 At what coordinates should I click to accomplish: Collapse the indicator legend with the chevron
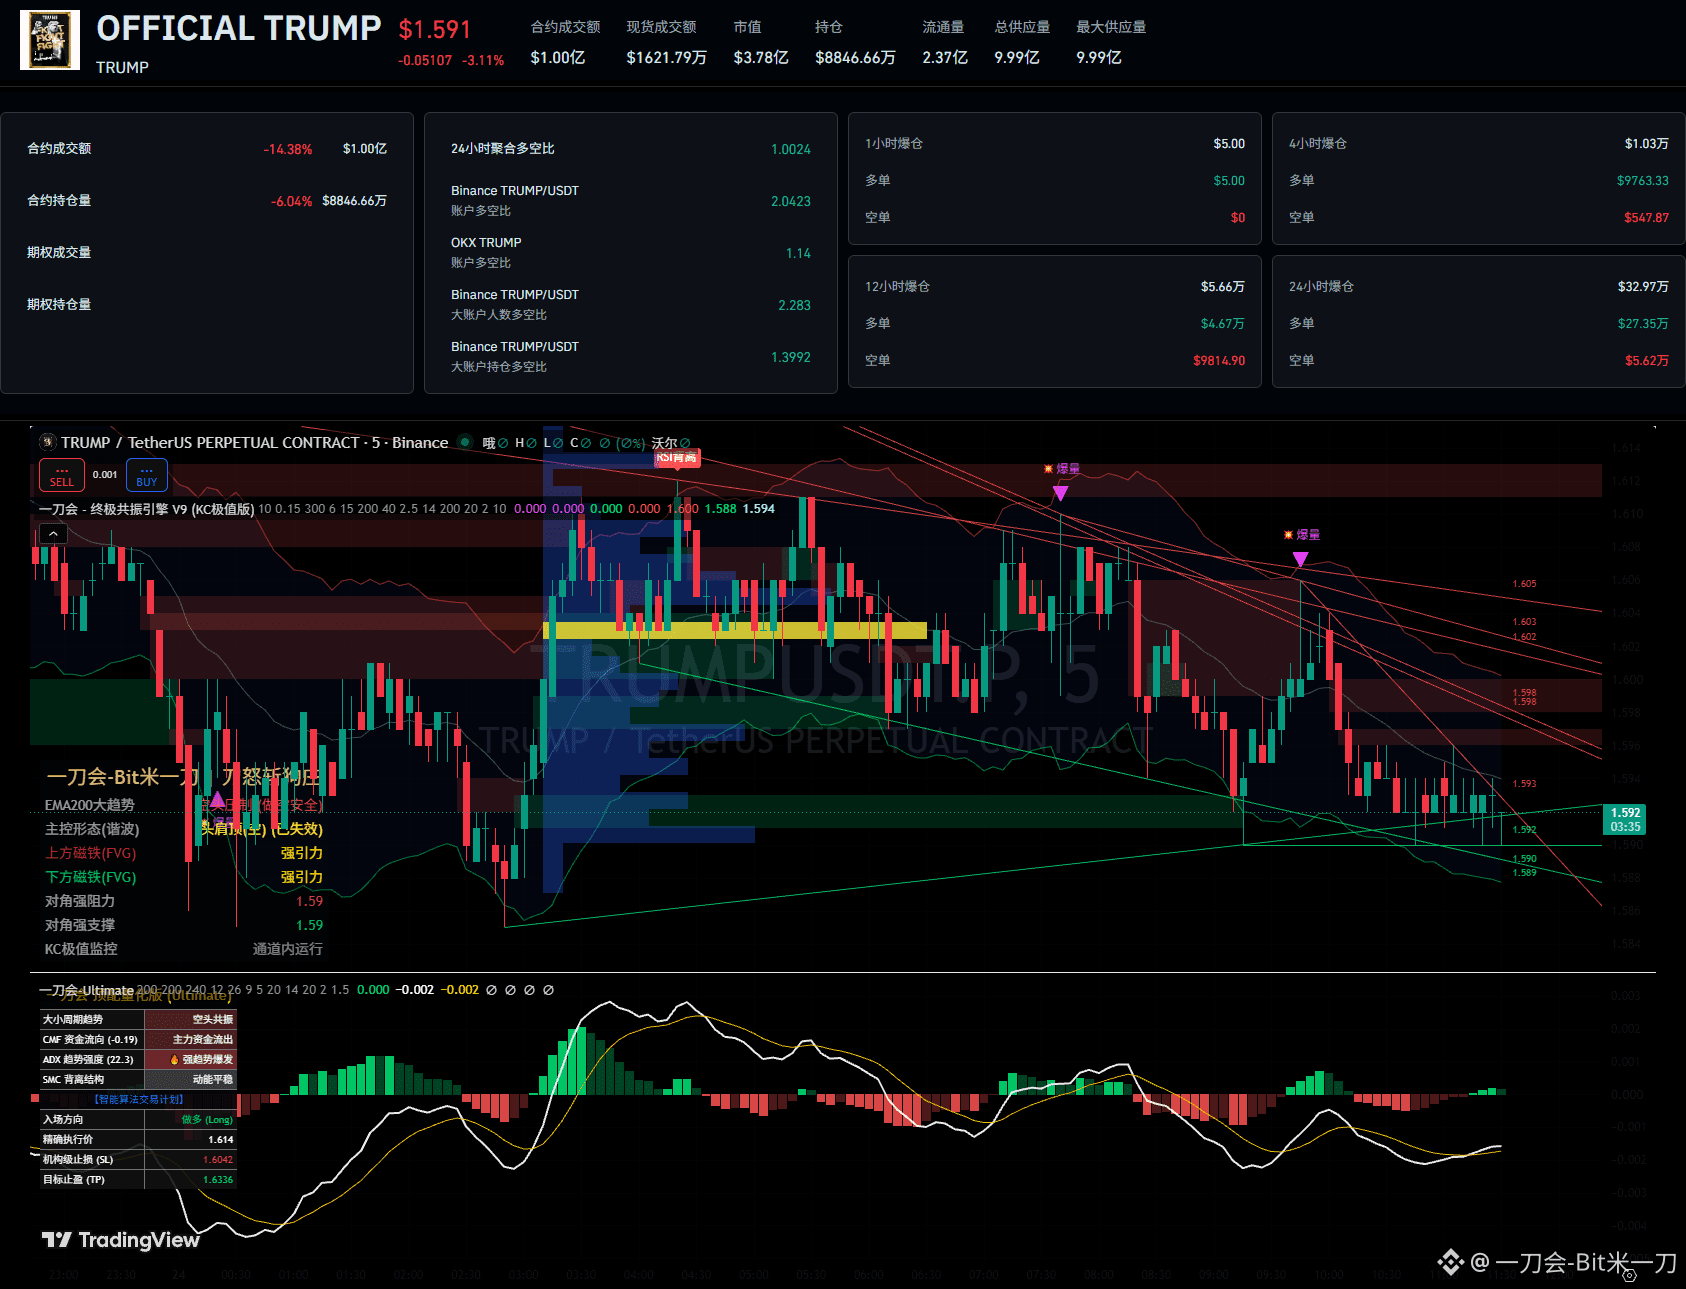tap(53, 534)
